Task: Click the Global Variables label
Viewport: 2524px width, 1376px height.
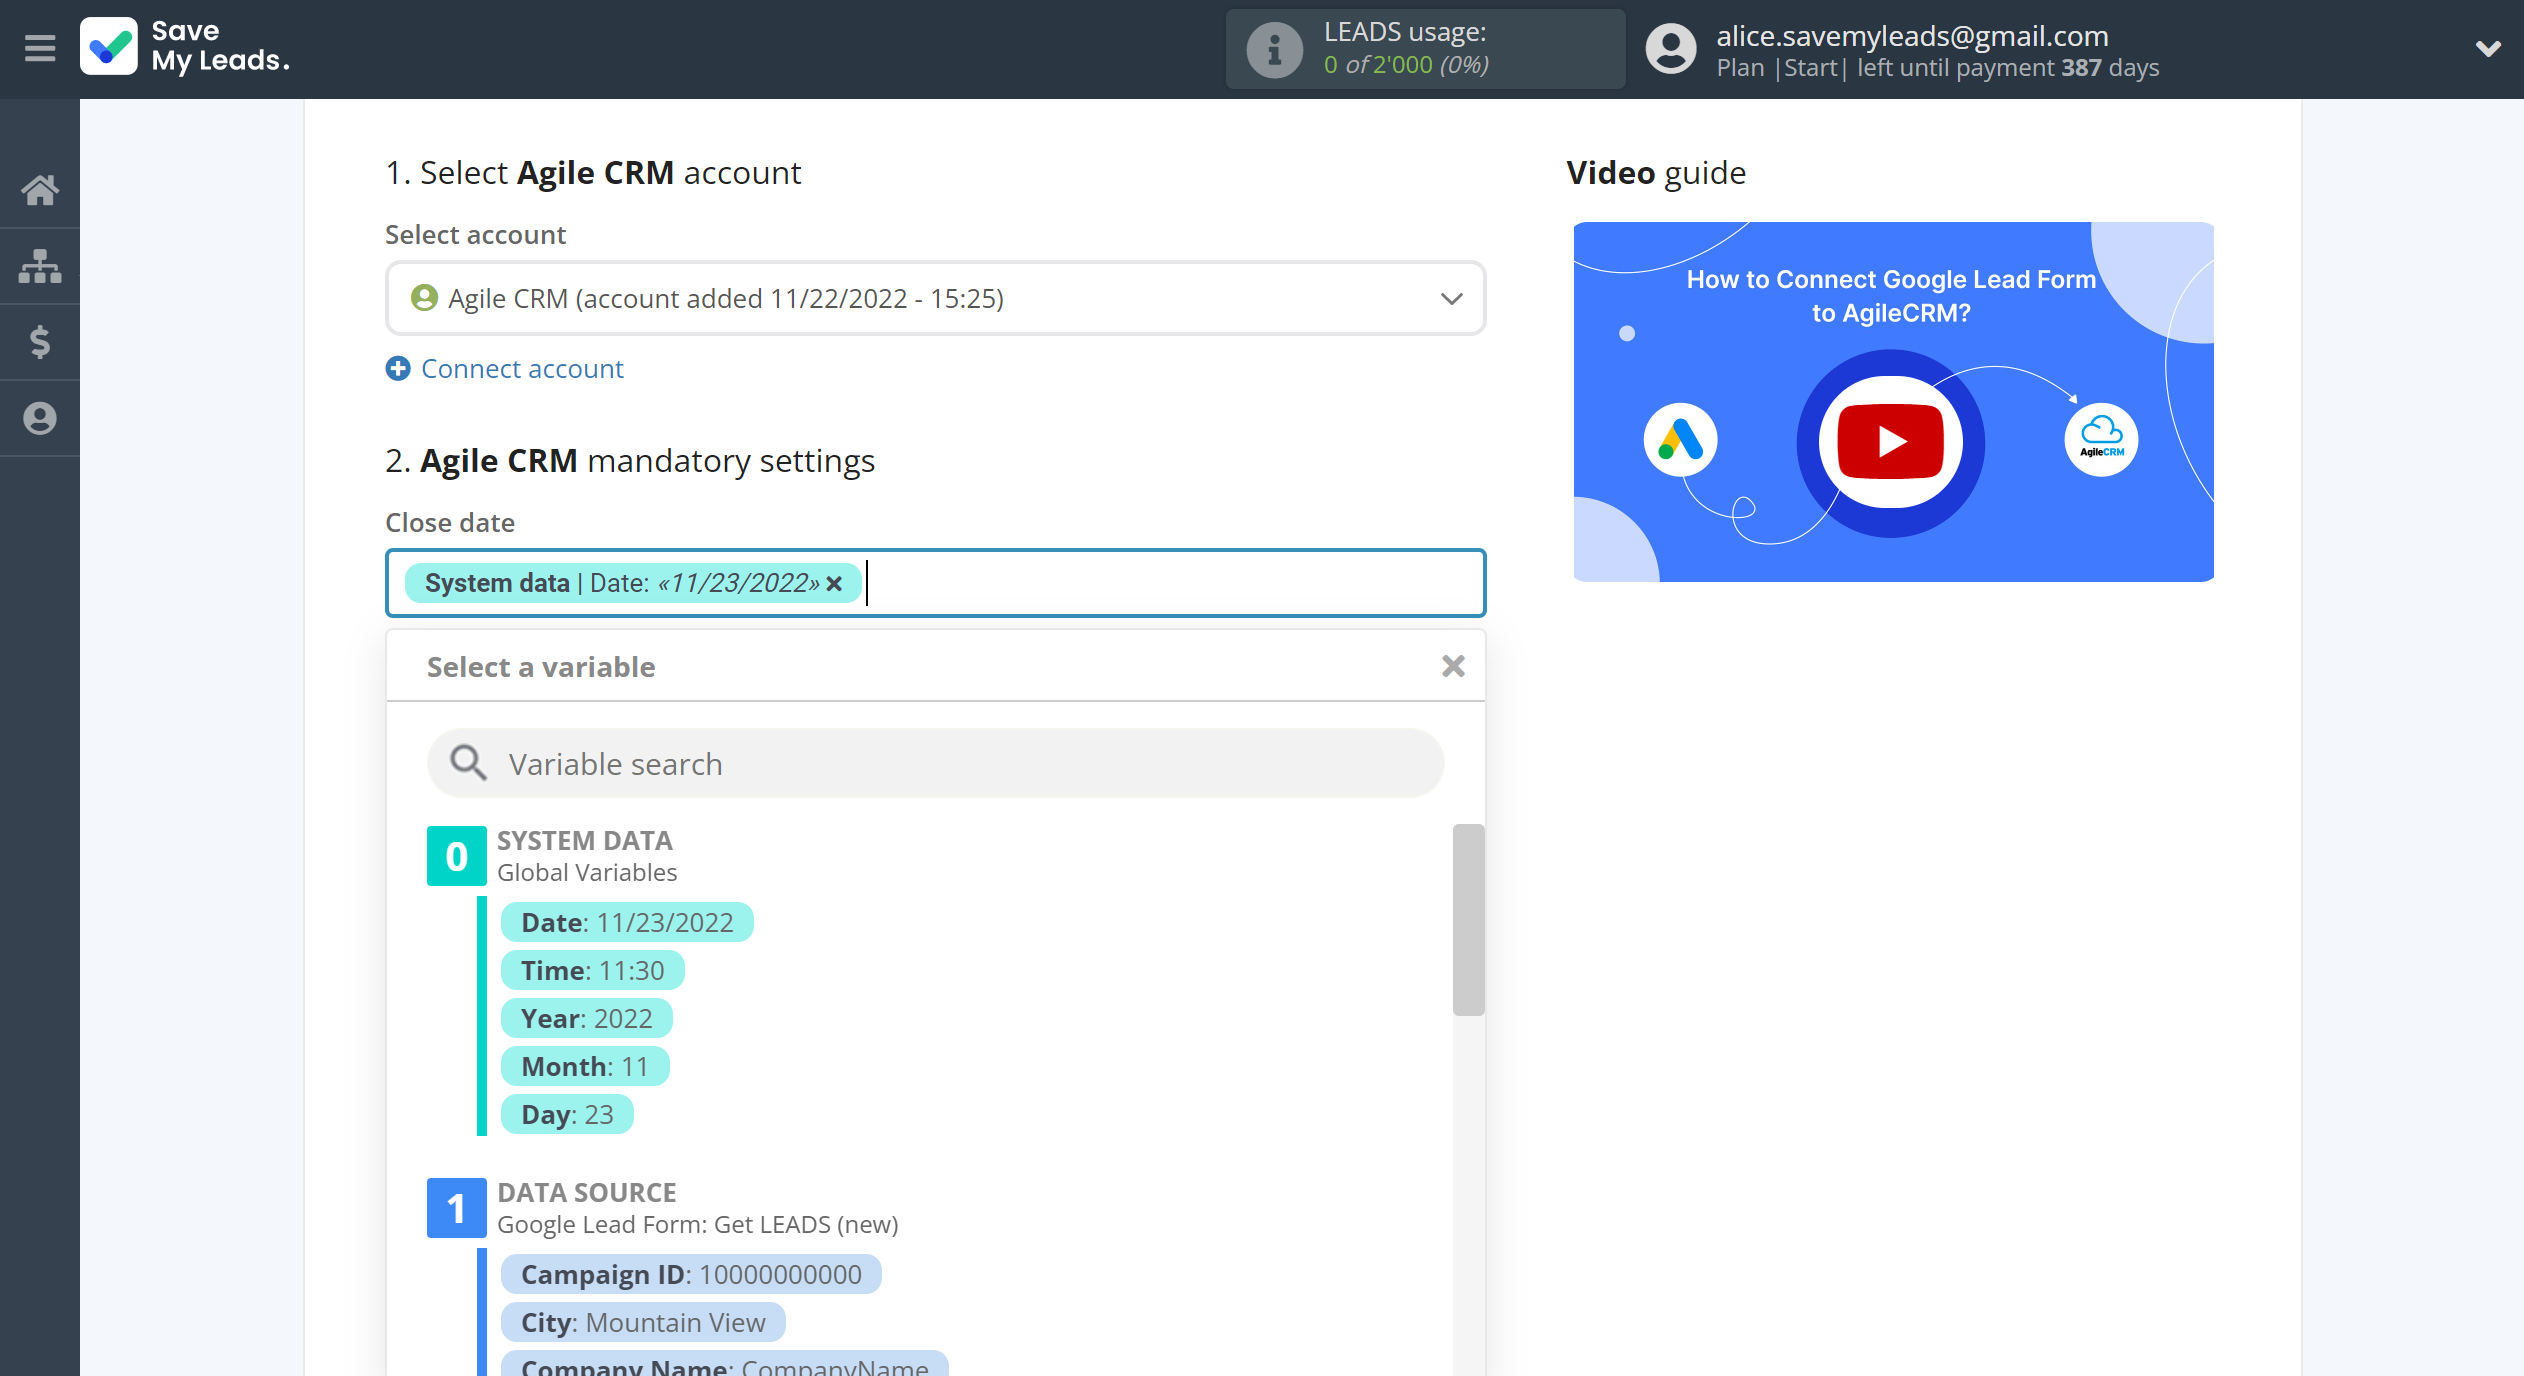Action: [587, 873]
